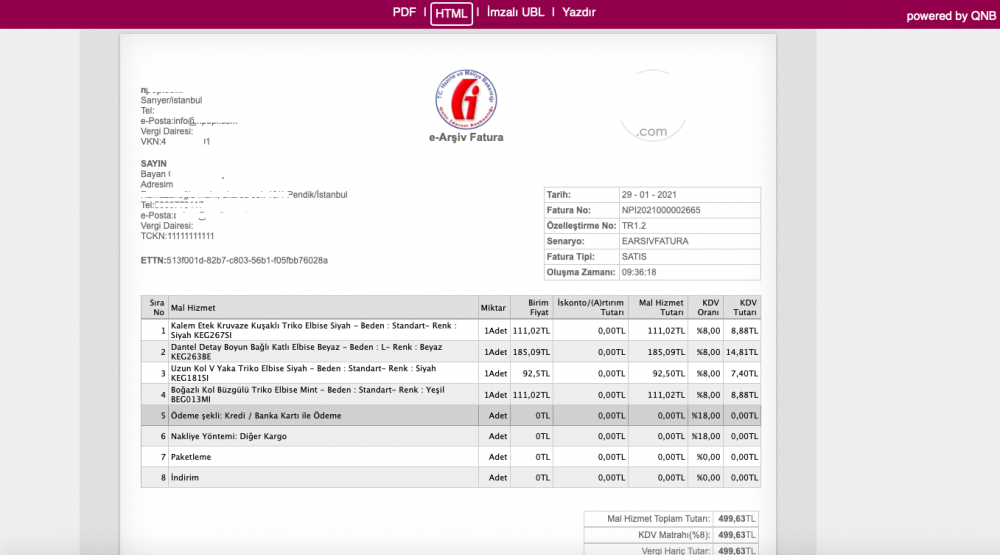Click unit price 185,09TL in row 2
The height and width of the screenshot is (555, 1000).
531,352
